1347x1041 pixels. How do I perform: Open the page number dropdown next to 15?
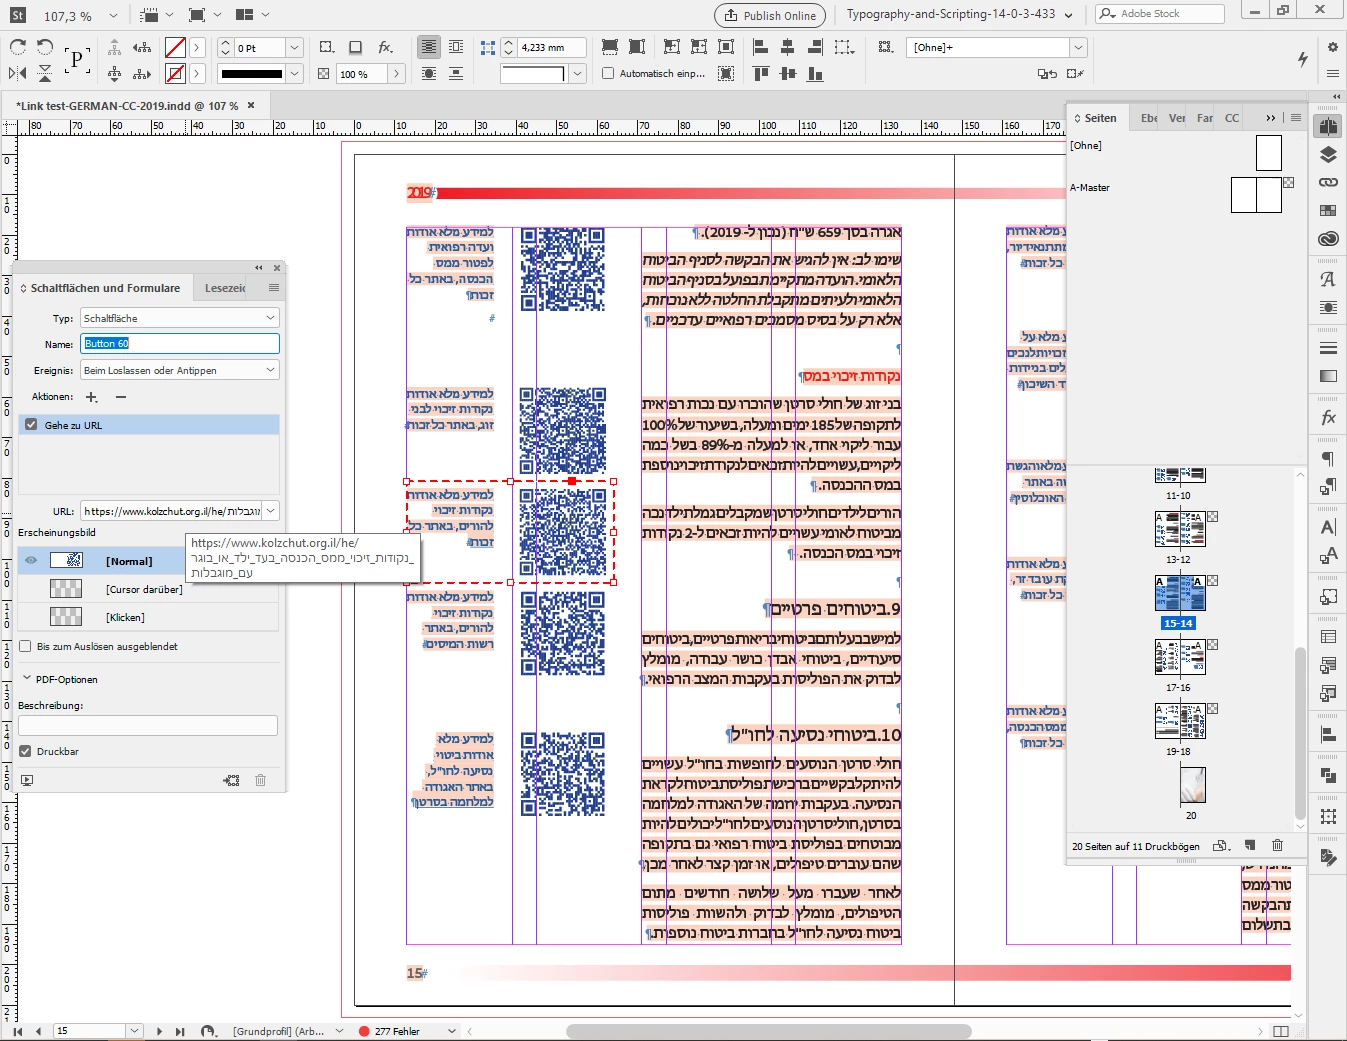tap(135, 1031)
